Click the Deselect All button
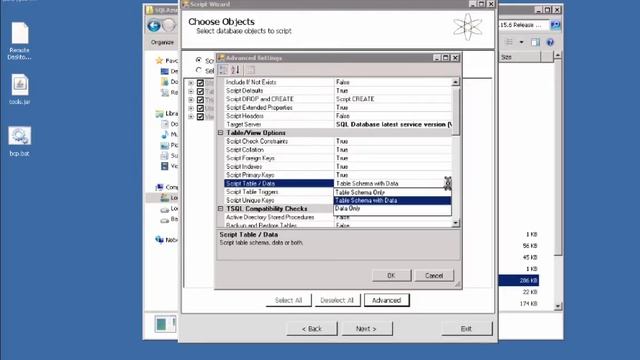Screen dimensions: 640x360 click(x=337, y=300)
